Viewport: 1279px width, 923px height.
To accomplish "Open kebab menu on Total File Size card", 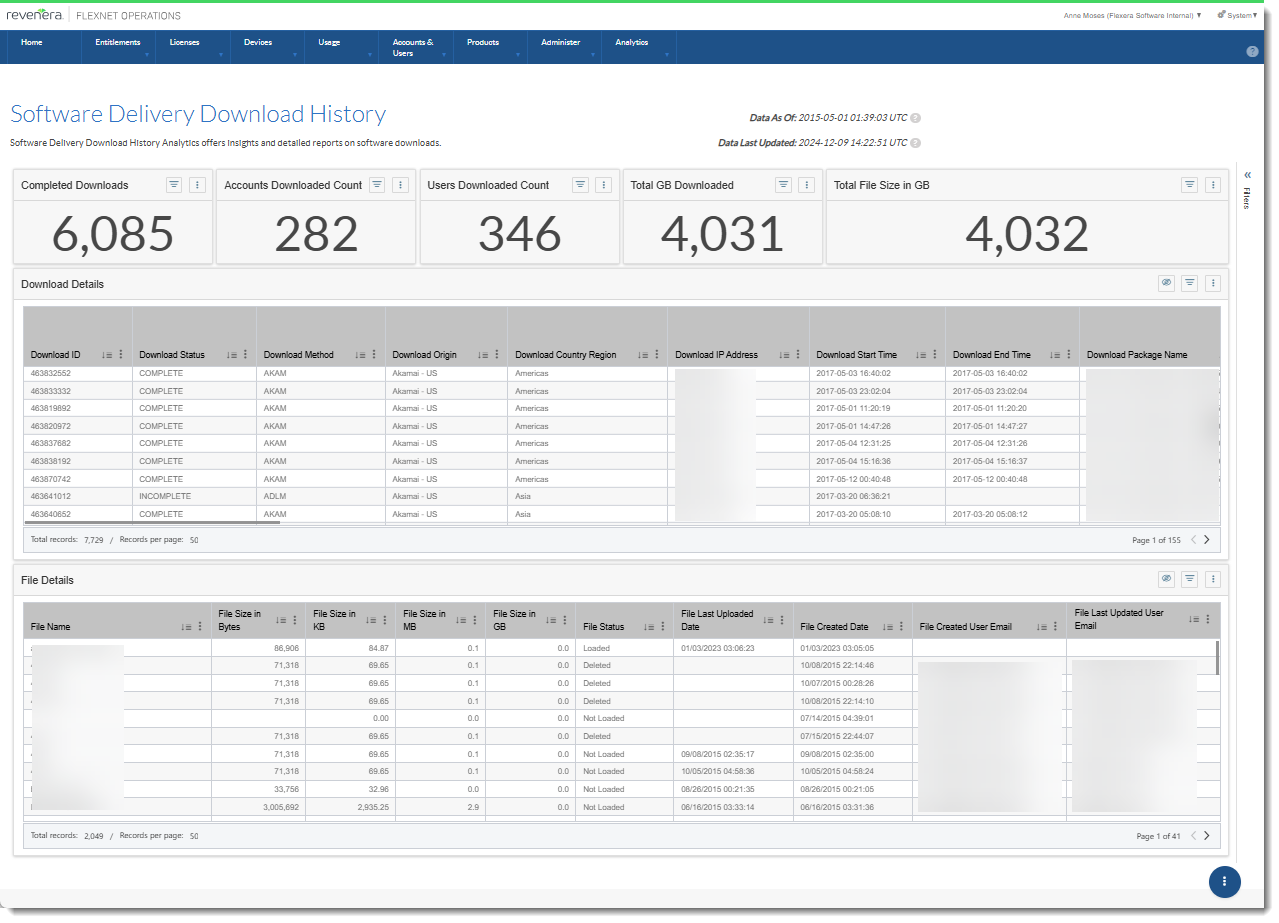I will [1212, 185].
